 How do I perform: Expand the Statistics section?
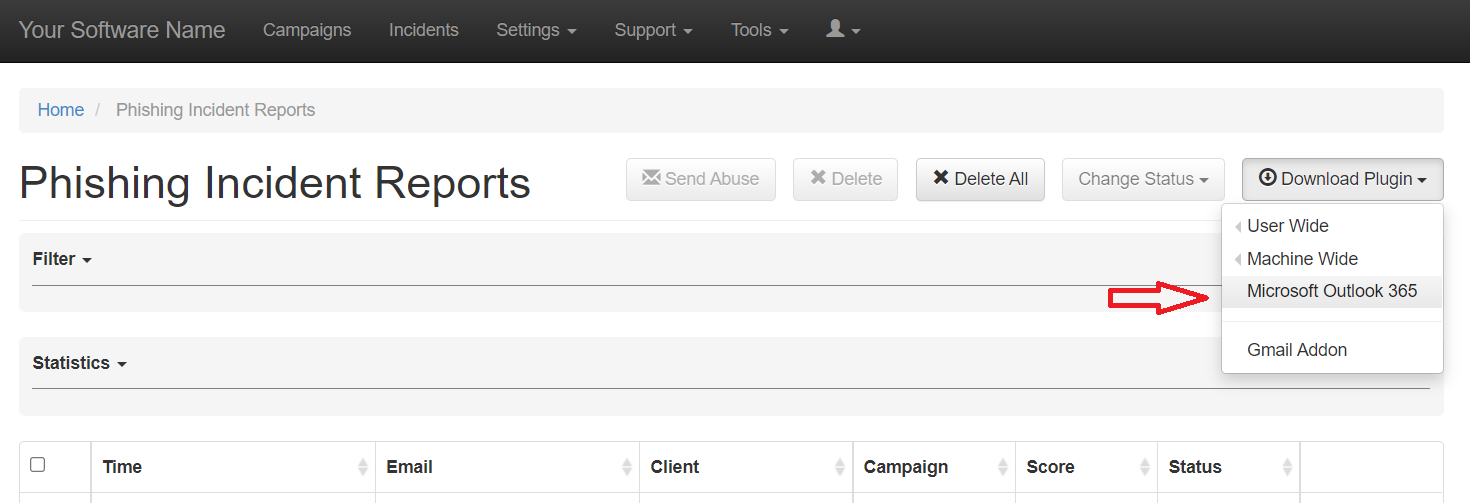pos(80,363)
